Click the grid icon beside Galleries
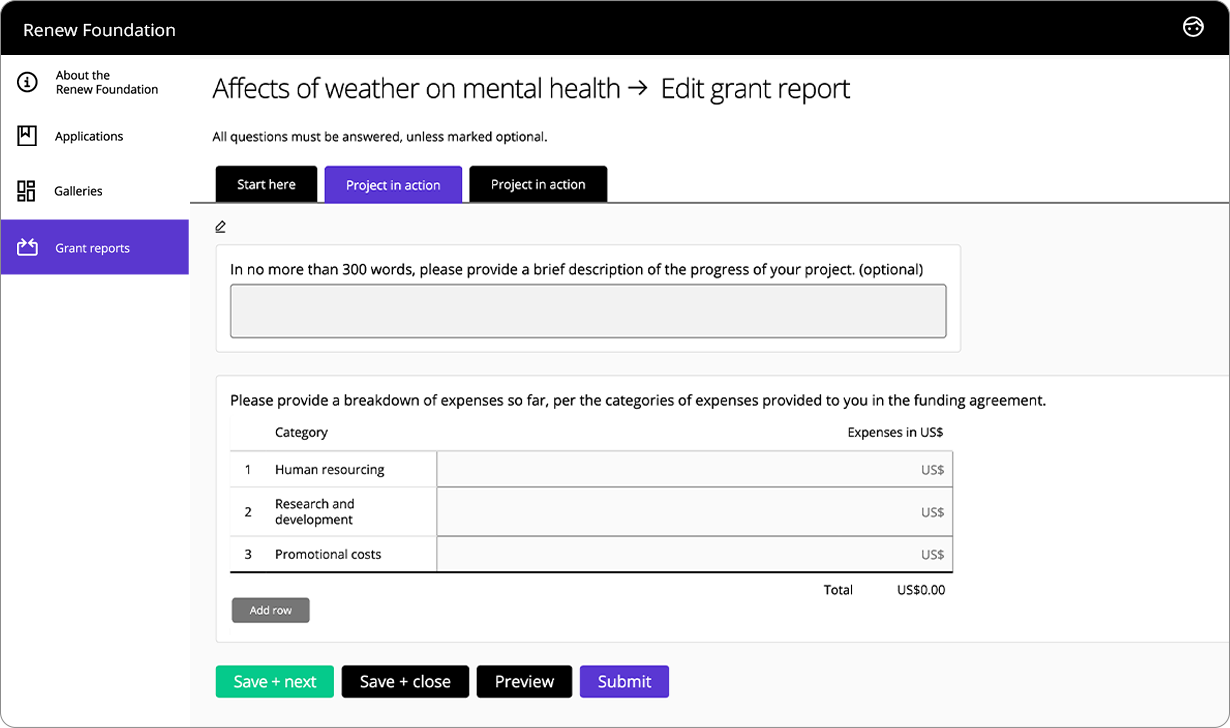The image size is (1230, 728). (27, 190)
